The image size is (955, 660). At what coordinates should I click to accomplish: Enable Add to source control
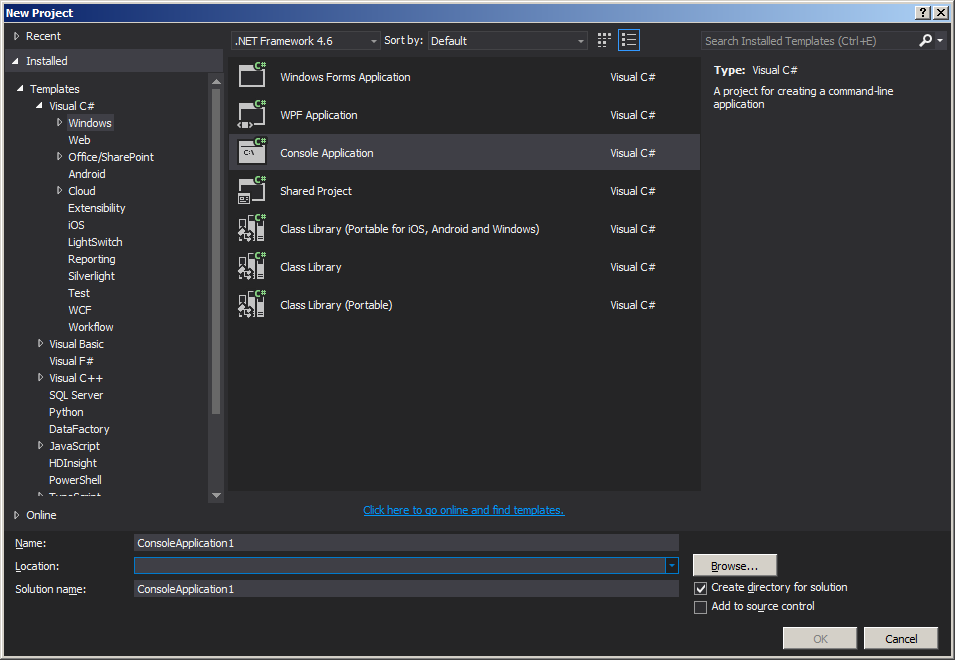point(701,607)
